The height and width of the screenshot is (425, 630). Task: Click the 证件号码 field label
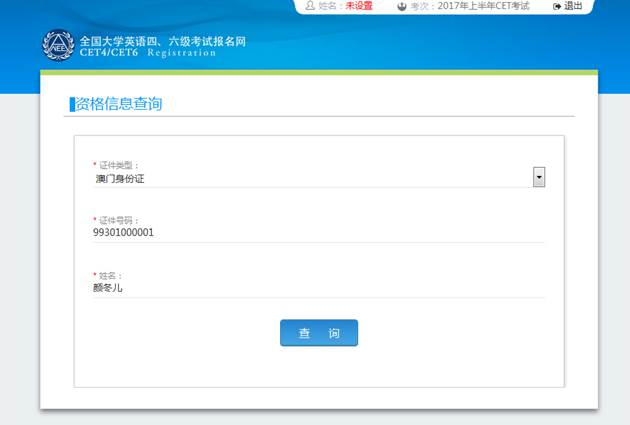(x=118, y=220)
